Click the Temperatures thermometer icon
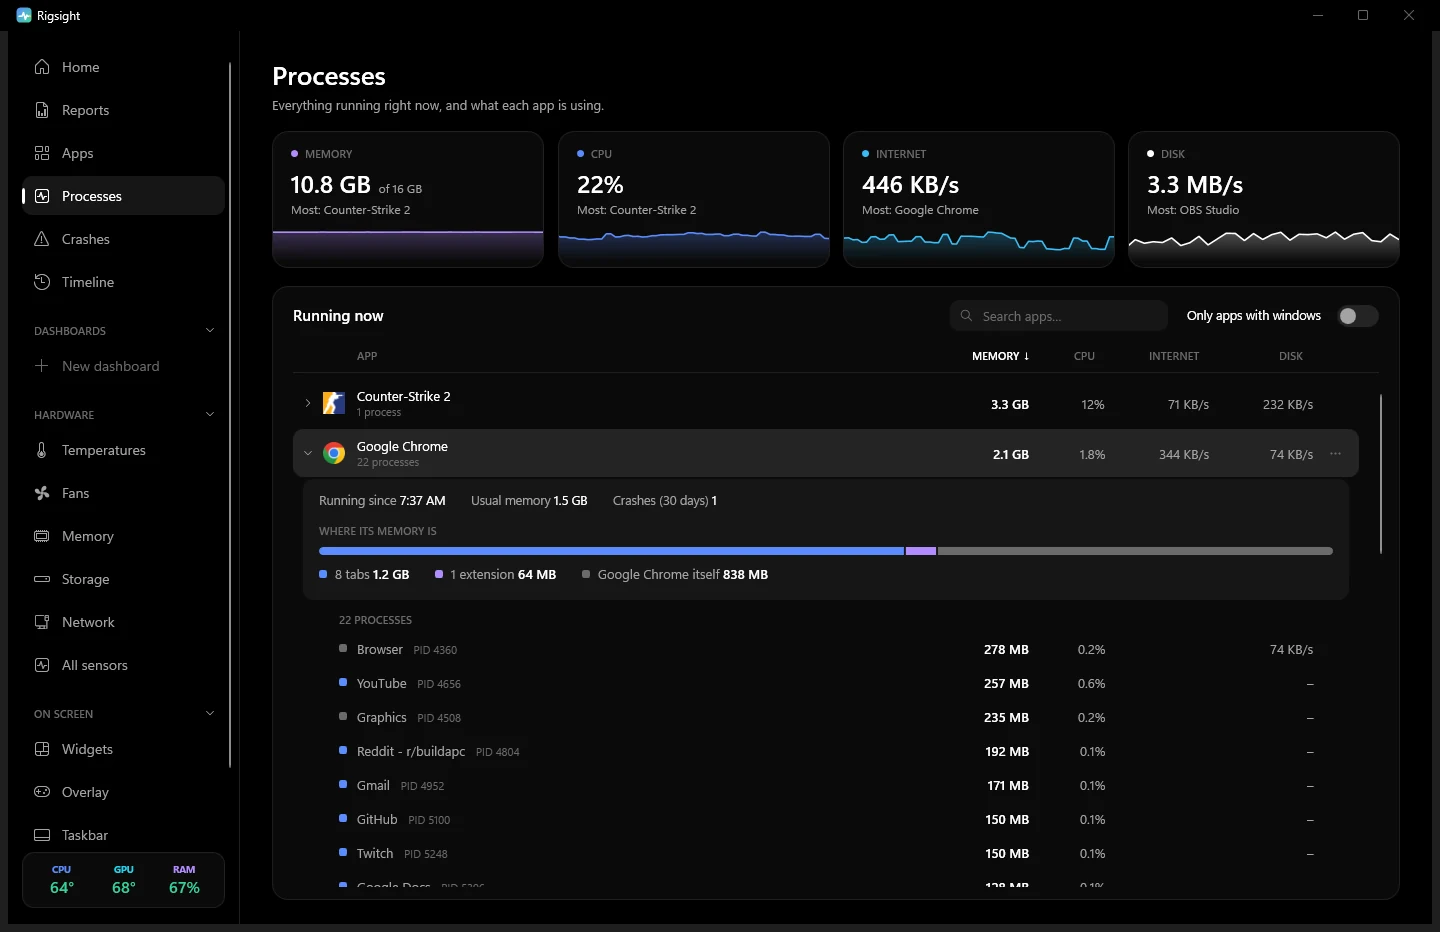The width and height of the screenshot is (1440, 932). tap(42, 450)
